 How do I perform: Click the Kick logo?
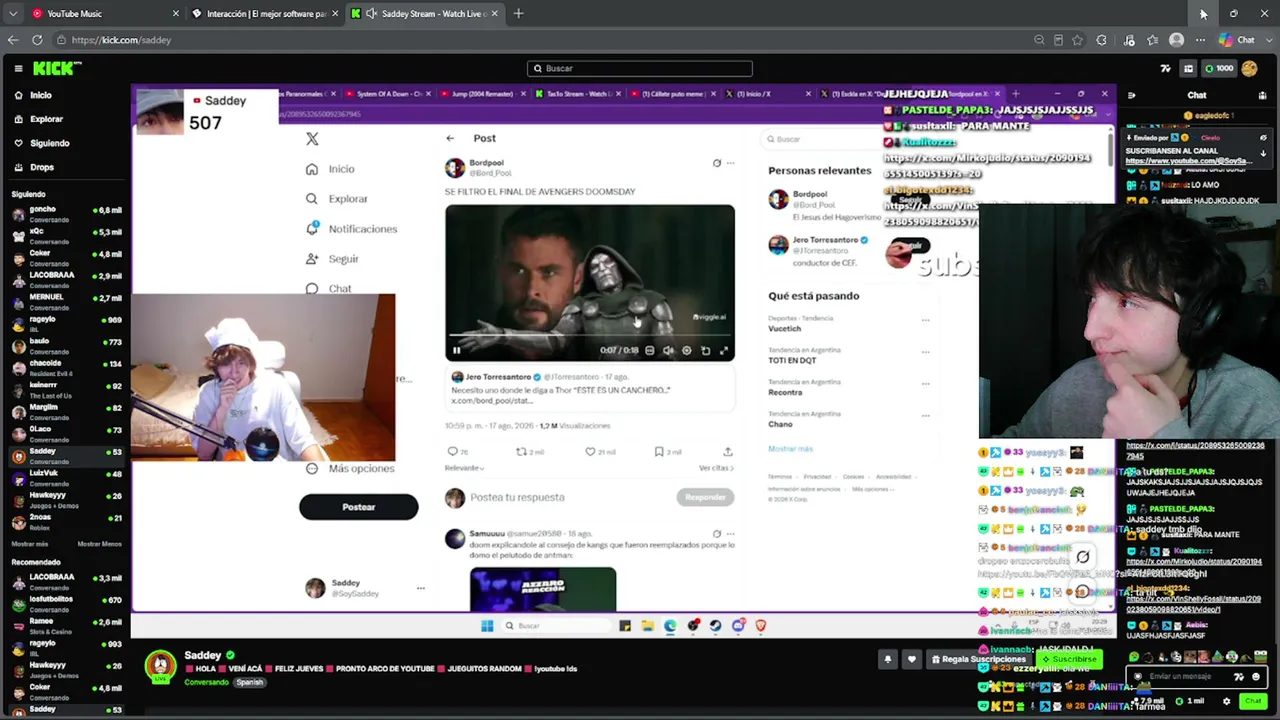[57, 68]
